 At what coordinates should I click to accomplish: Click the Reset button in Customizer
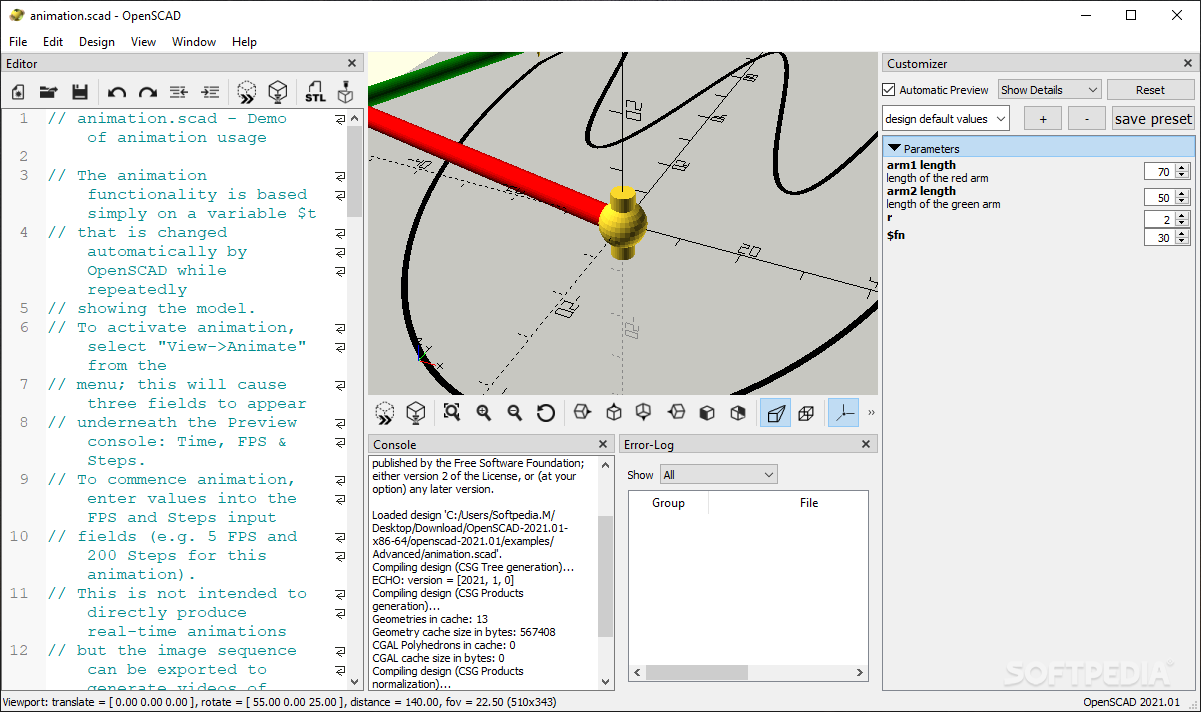(x=1150, y=90)
